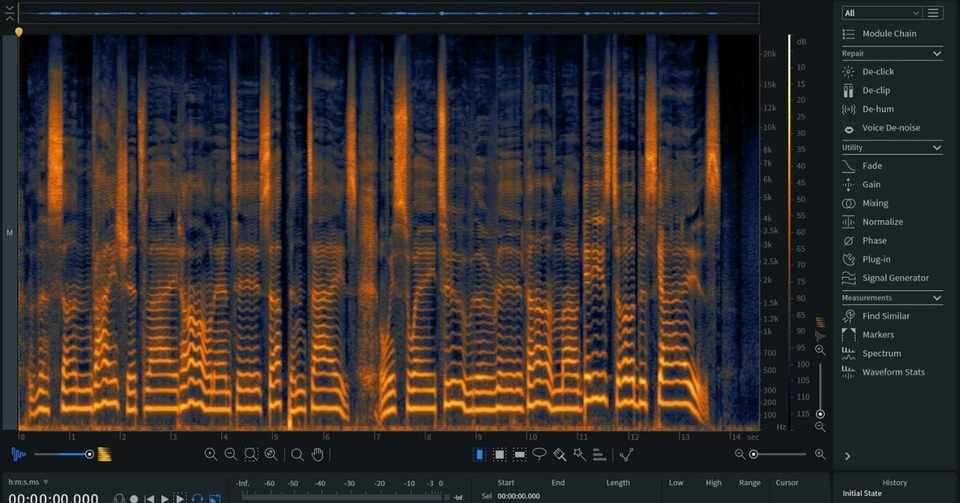The width and height of the screenshot is (960, 503).
Task: Expand the side panel chevron arrow
Action: click(847, 456)
